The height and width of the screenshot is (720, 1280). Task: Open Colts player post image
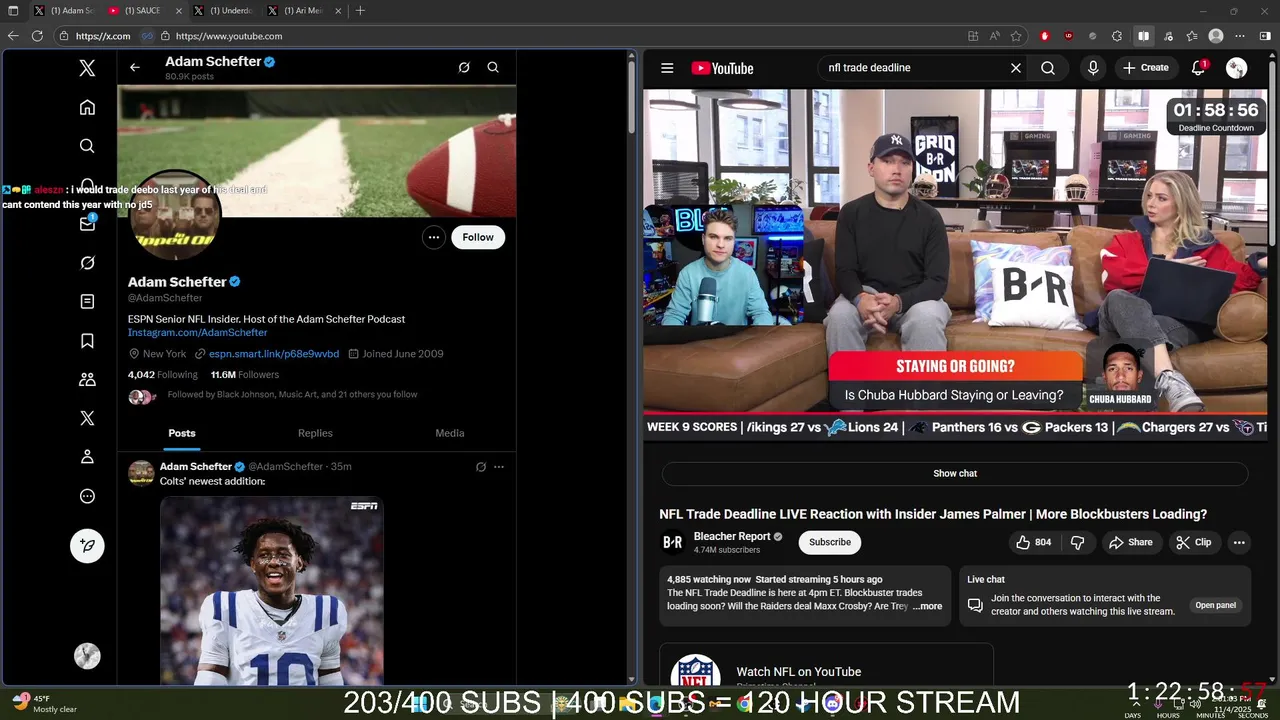pyautogui.click(x=272, y=590)
